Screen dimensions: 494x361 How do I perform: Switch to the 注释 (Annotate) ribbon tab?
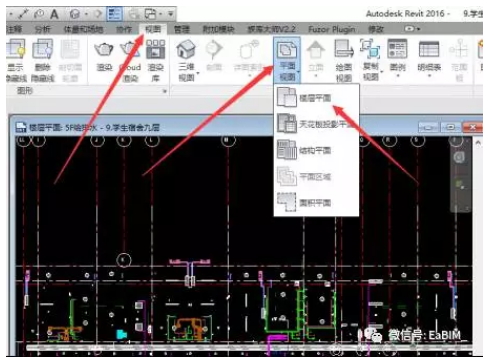click(14, 29)
